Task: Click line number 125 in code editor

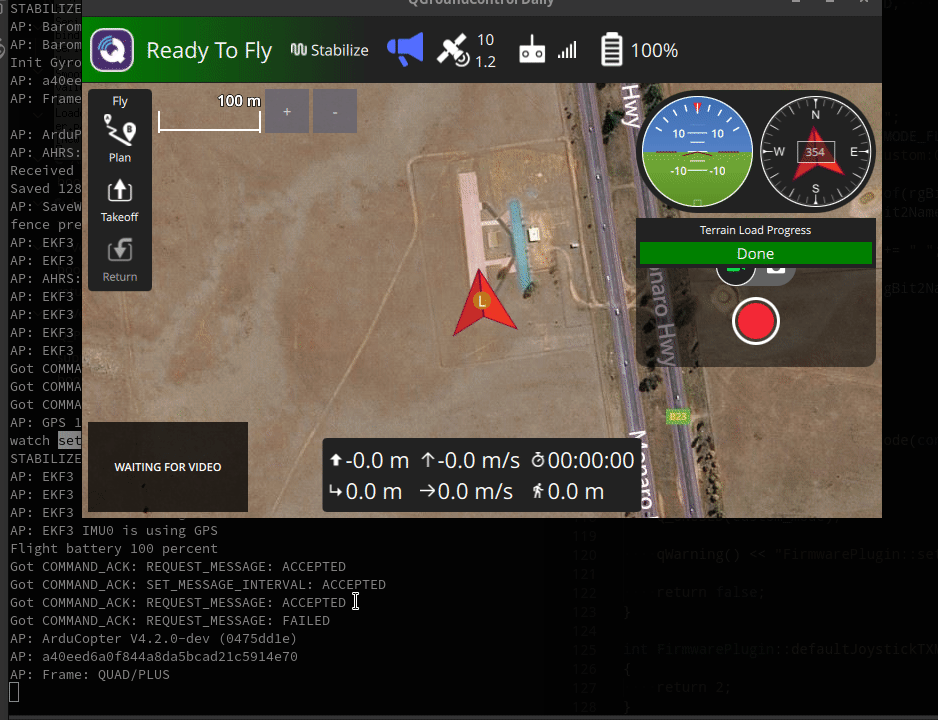Action: [x=585, y=649]
